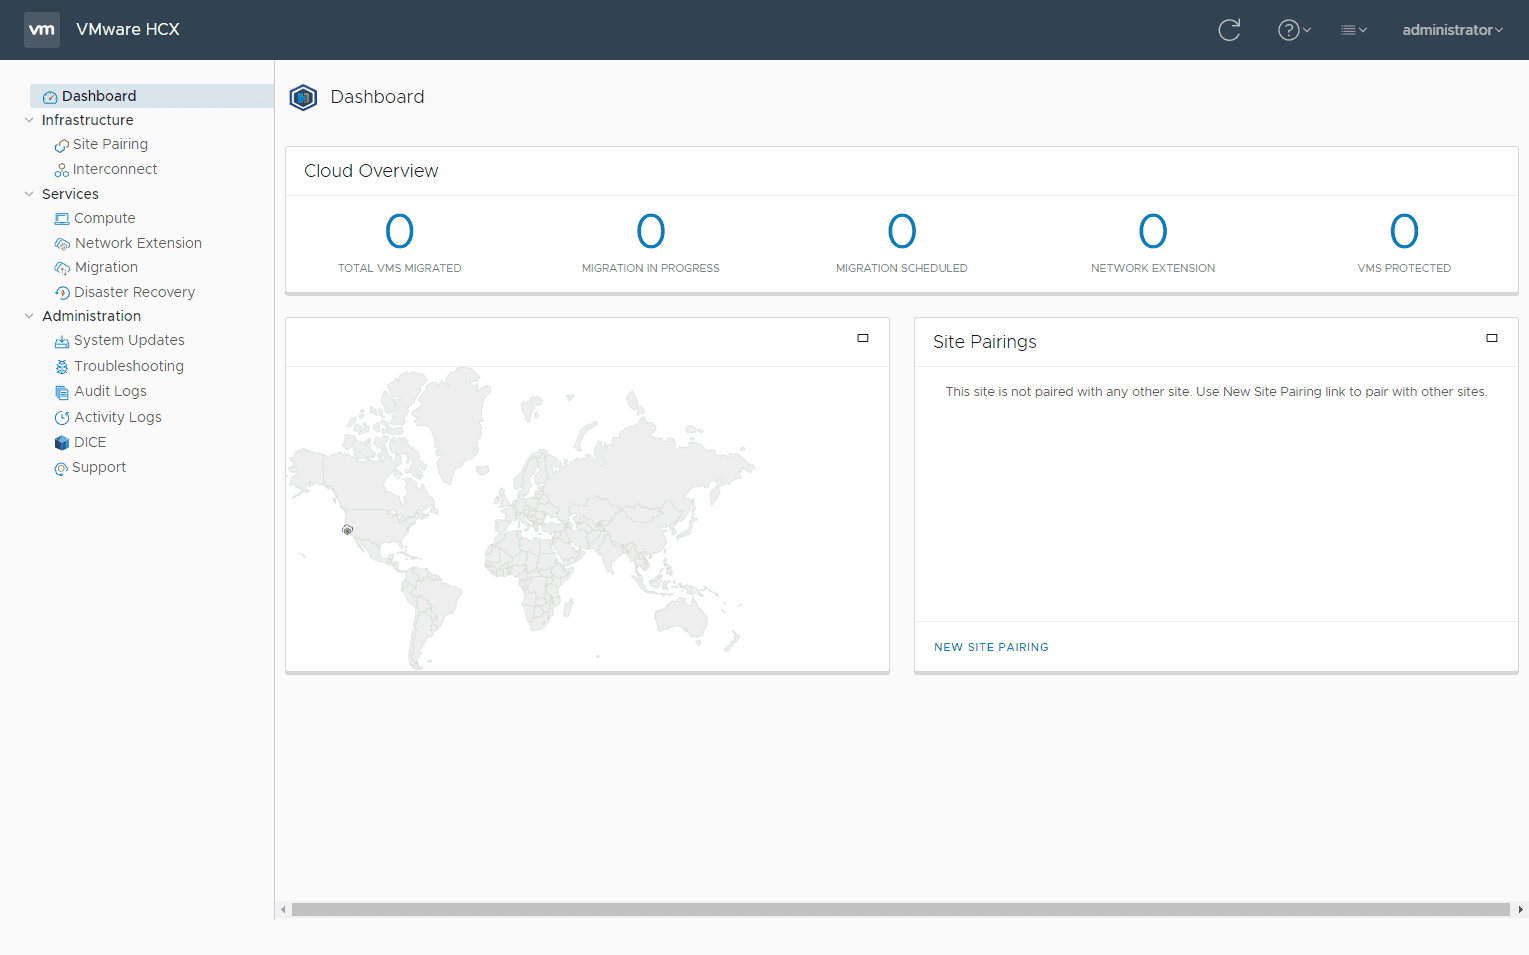Click the site location marker on map
Image resolution: width=1529 pixels, height=955 pixels.
point(348,530)
